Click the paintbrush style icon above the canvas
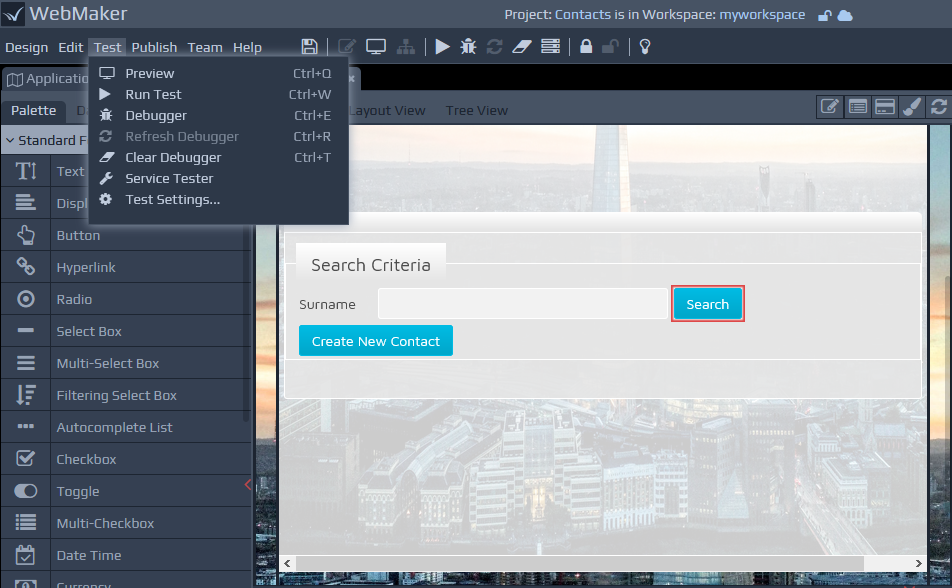Screen dimensions: 952x588 911,108
